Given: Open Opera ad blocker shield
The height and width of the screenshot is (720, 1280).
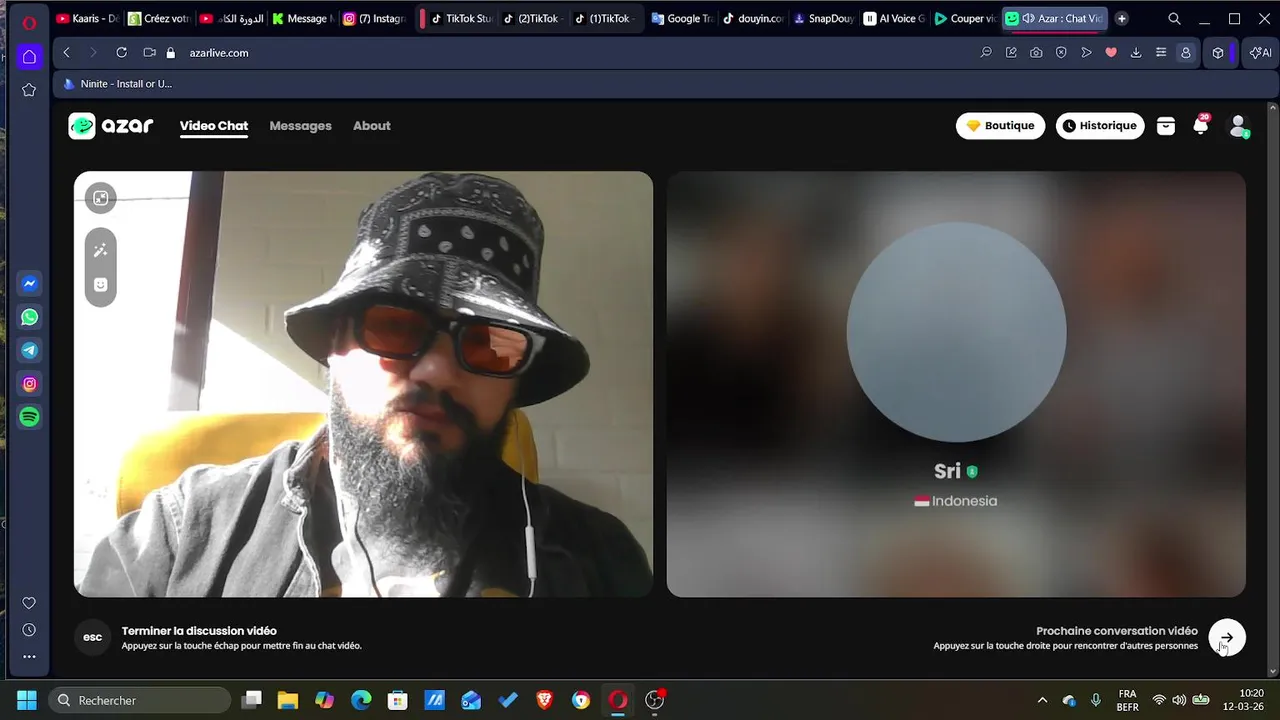Looking at the screenshot, I should click(x=1061, y=53).
